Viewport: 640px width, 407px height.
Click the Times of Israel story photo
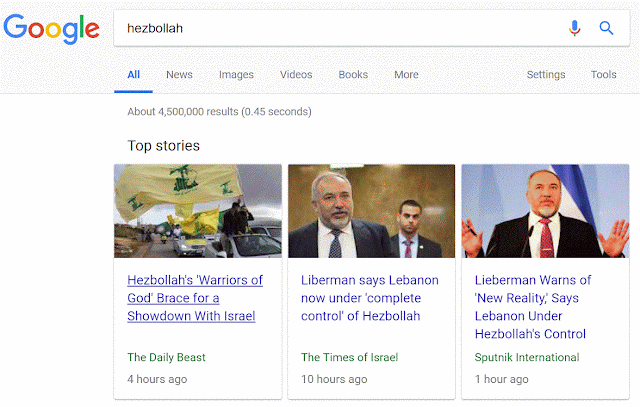371,211
